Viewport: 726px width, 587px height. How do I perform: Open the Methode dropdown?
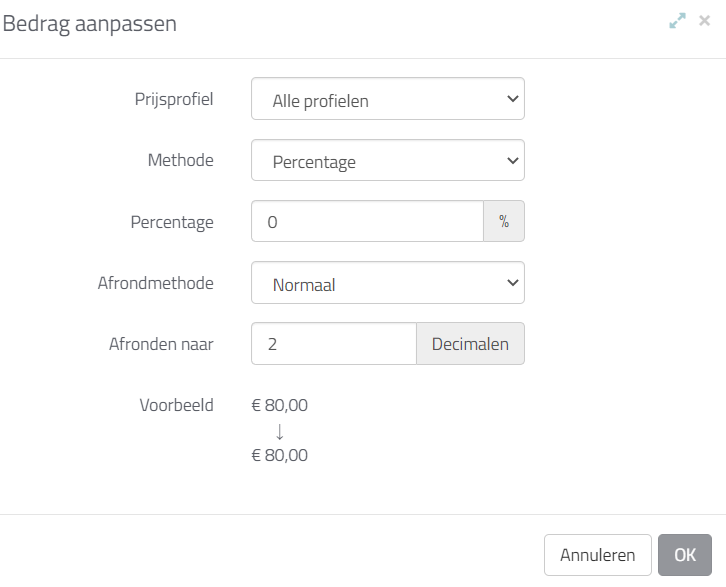(388, 160)
